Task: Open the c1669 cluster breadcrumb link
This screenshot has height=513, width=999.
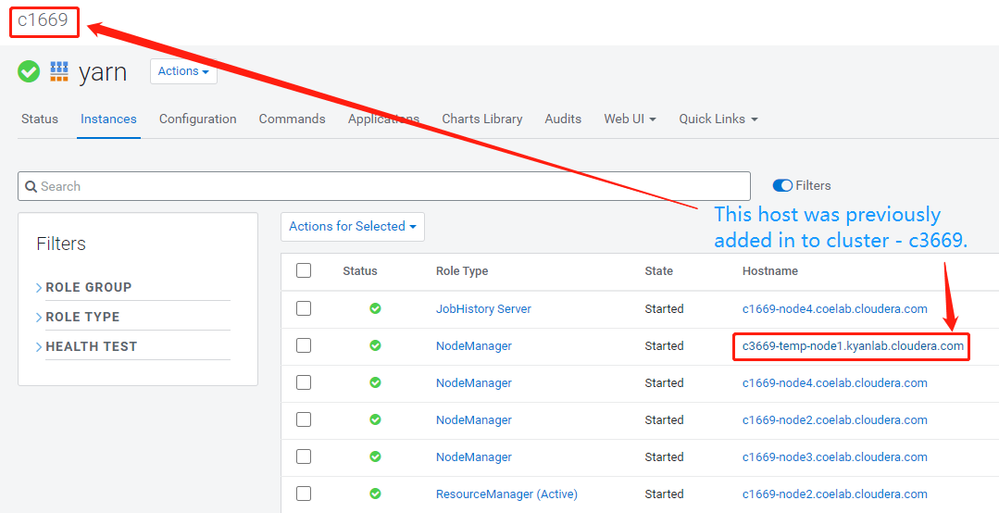Action: point(43,20)
